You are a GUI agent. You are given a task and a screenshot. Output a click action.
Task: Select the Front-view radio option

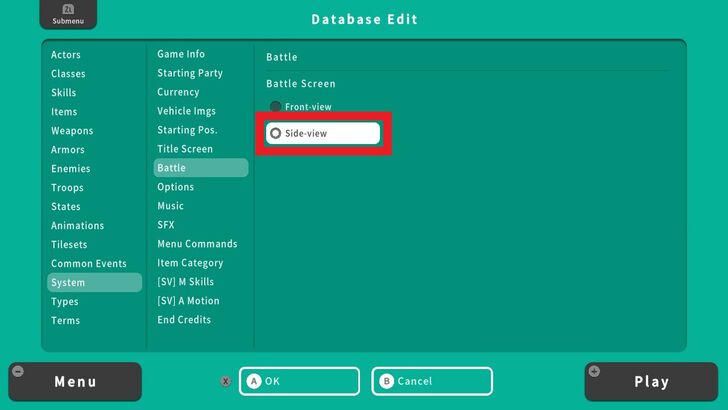300,107
